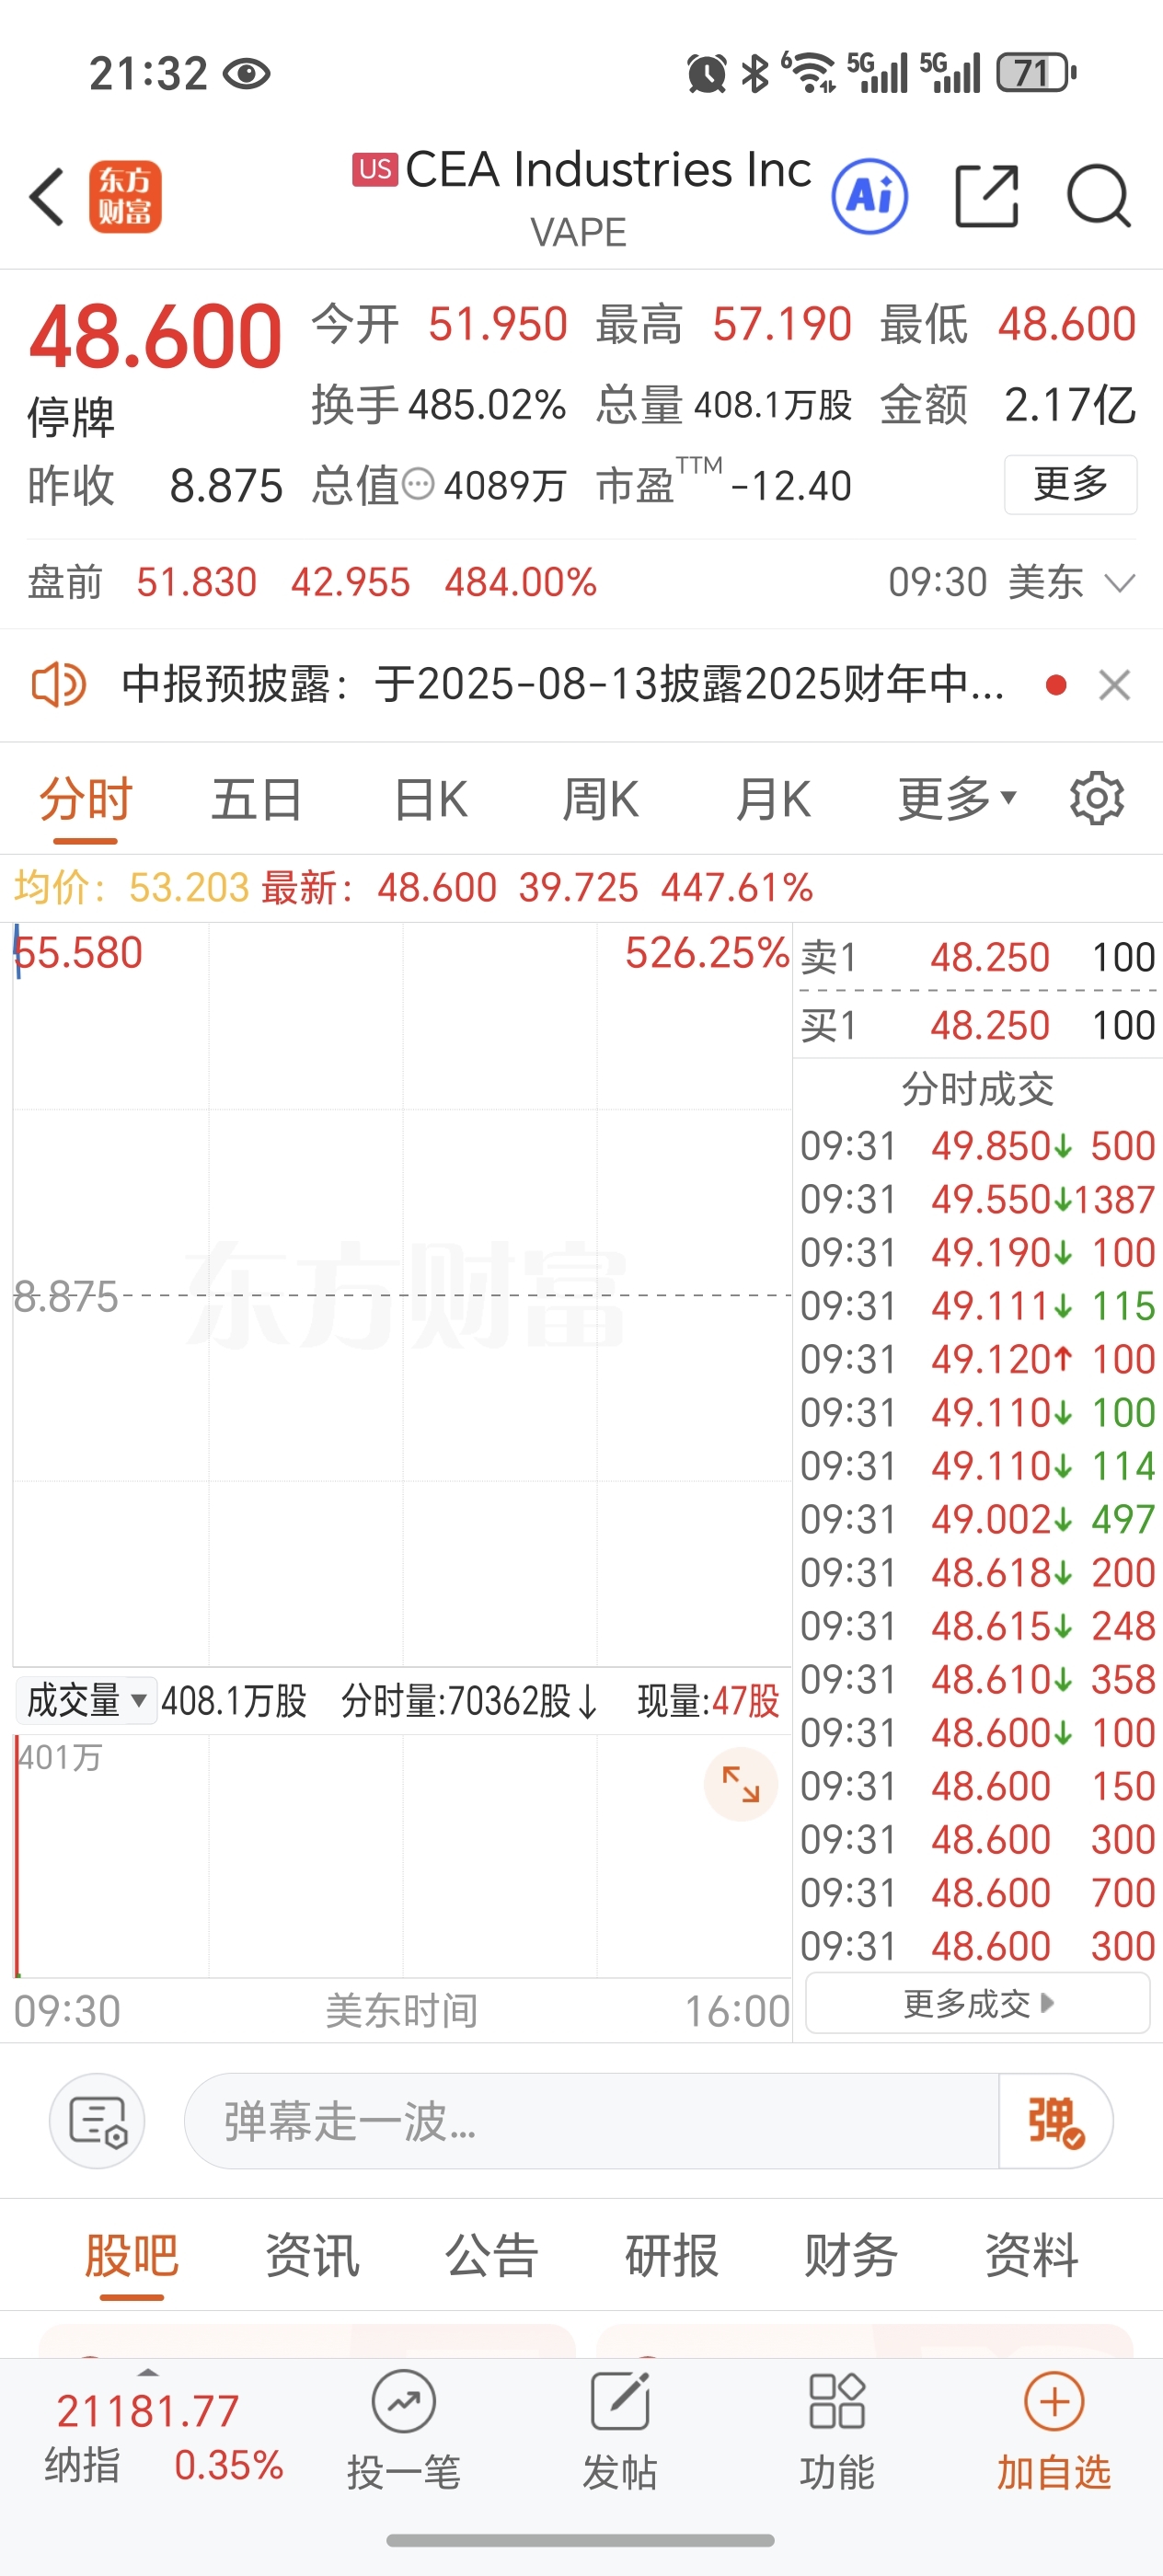Screen dimensions: 1163x2576
Task: Switch to 日K tab
Action: click(x=430, y=799)
